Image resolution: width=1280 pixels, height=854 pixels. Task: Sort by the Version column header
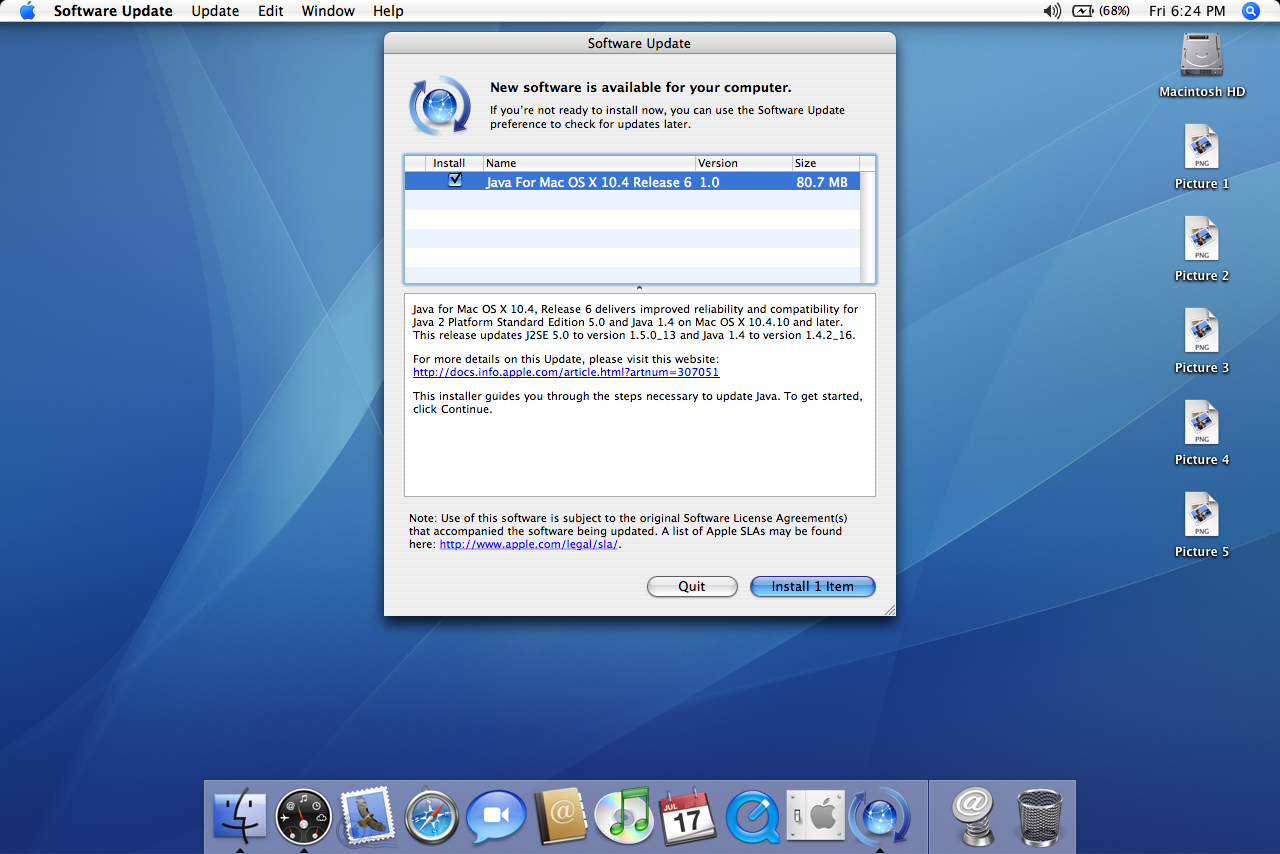743,163
